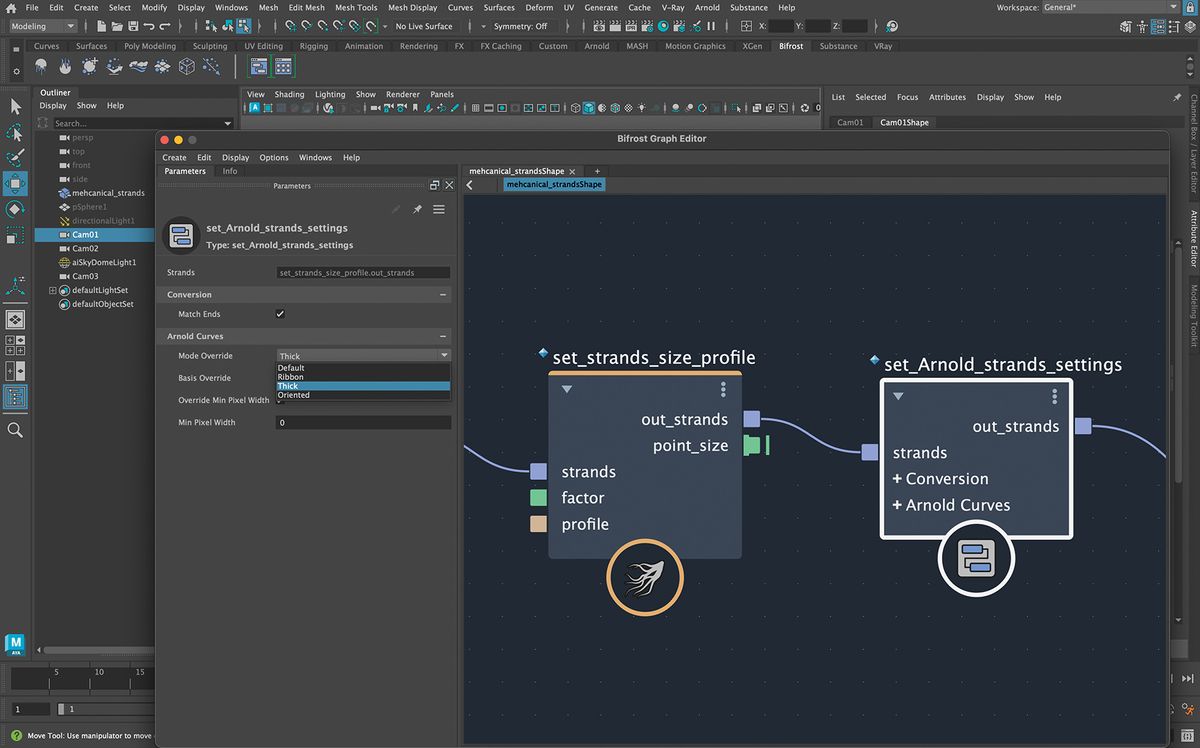This screenshot has height=748, width=1200.
Task: Select the Bifrost ocean wave shelf icon
Action: pyautogui.click(x=139, y=68)
